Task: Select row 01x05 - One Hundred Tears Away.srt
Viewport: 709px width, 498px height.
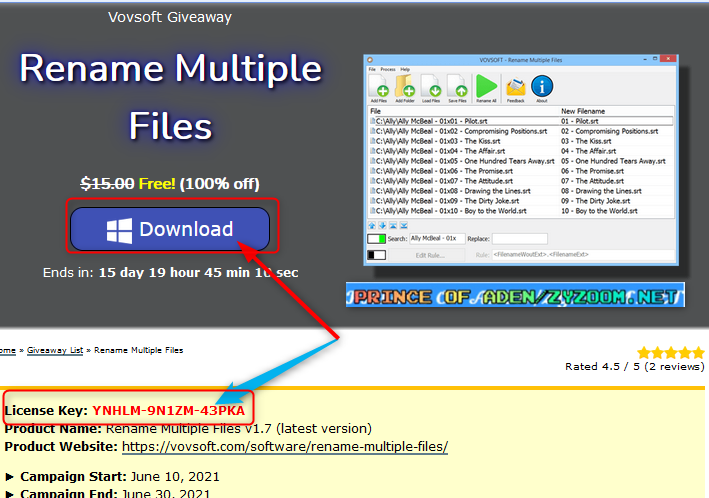Action: coord(521,161)
